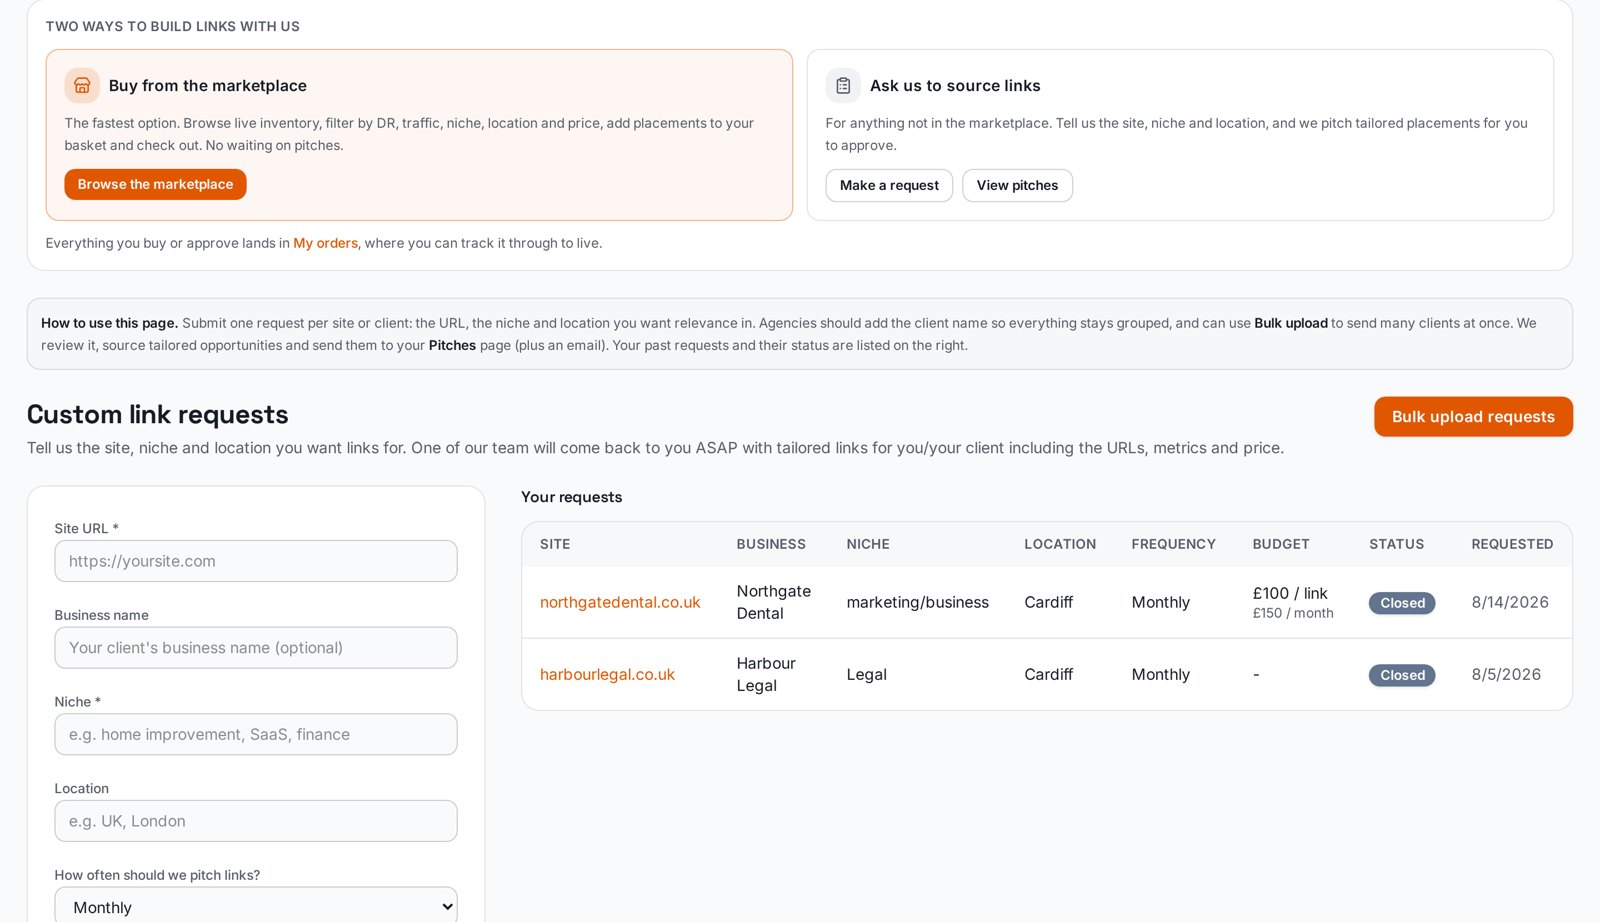1600x922 pixels.
Task: Open the northgatedental.co.uk site link
Action: [620, 602]
